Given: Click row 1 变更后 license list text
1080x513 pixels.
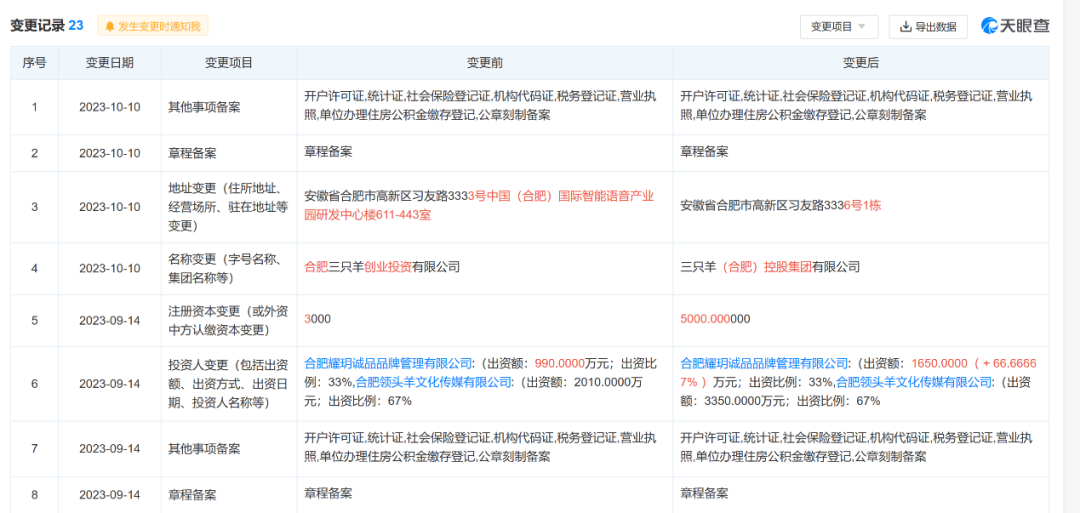Looking at the screenshot, I should coord(856,105).
